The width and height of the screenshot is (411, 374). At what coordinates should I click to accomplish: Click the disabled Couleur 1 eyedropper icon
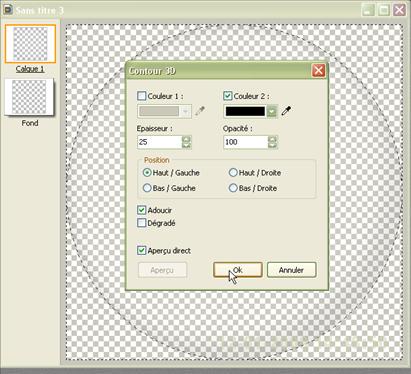(x=200, y=111)
